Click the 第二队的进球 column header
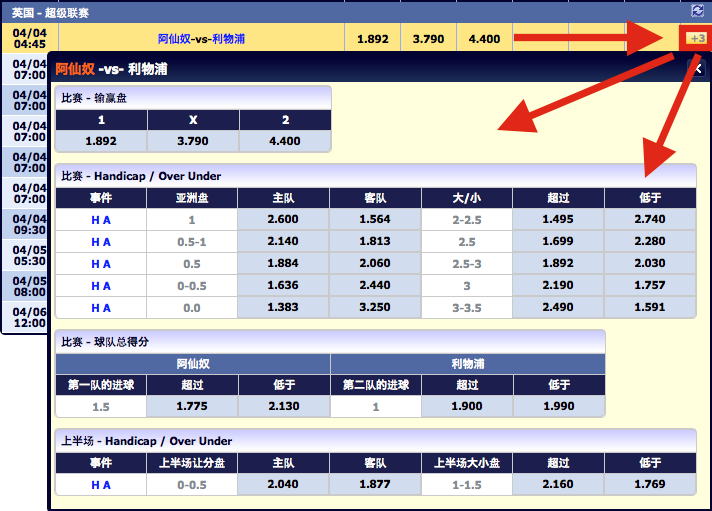The height and width of the screenshot is (511, 712). (x=376, y=385)
